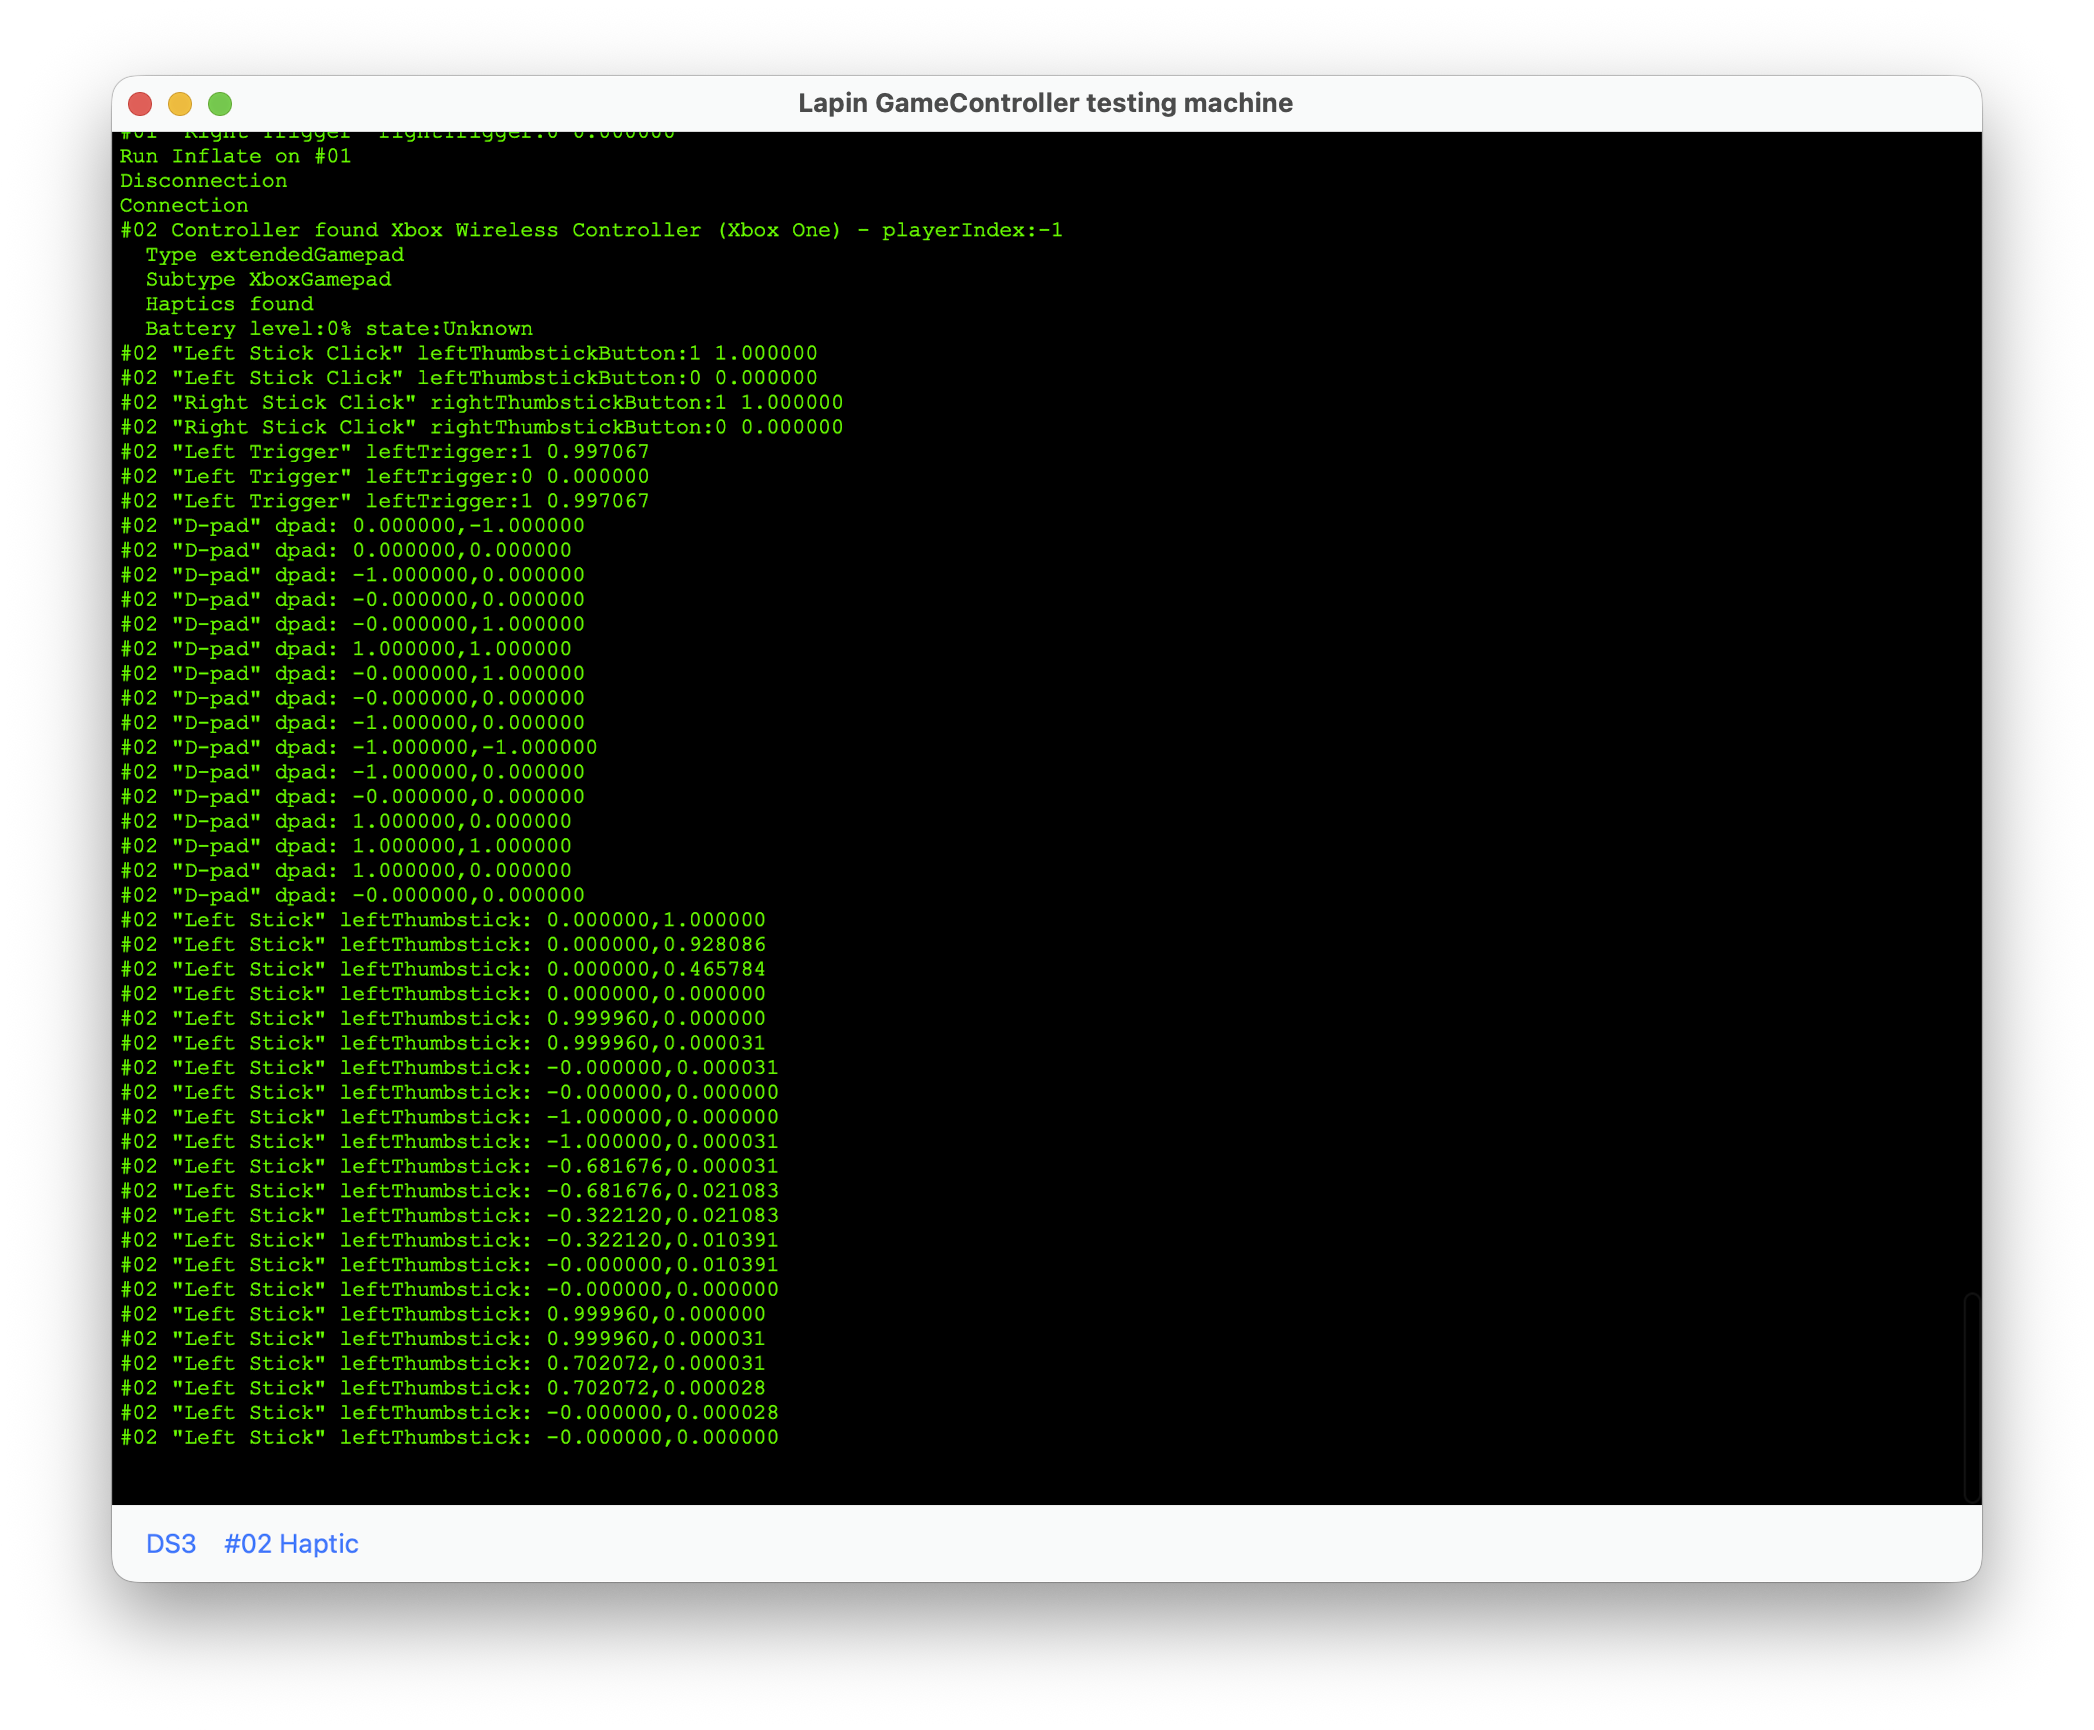The width and height of the screenshot is (2094, 1730).
Task: Click the DS3 button
Action: 171,1544
